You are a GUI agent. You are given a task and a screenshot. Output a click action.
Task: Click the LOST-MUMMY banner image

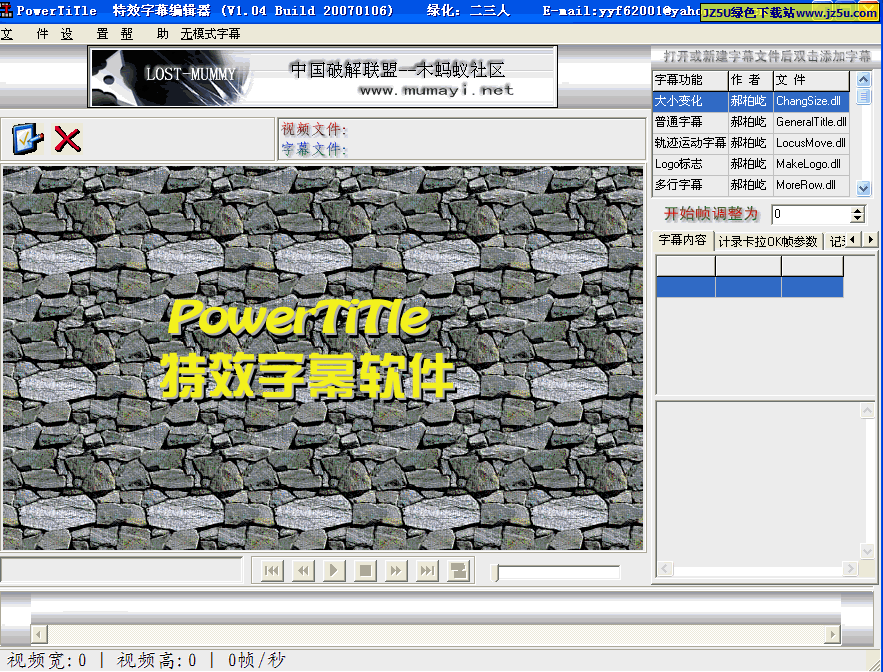tap(171, 77)
